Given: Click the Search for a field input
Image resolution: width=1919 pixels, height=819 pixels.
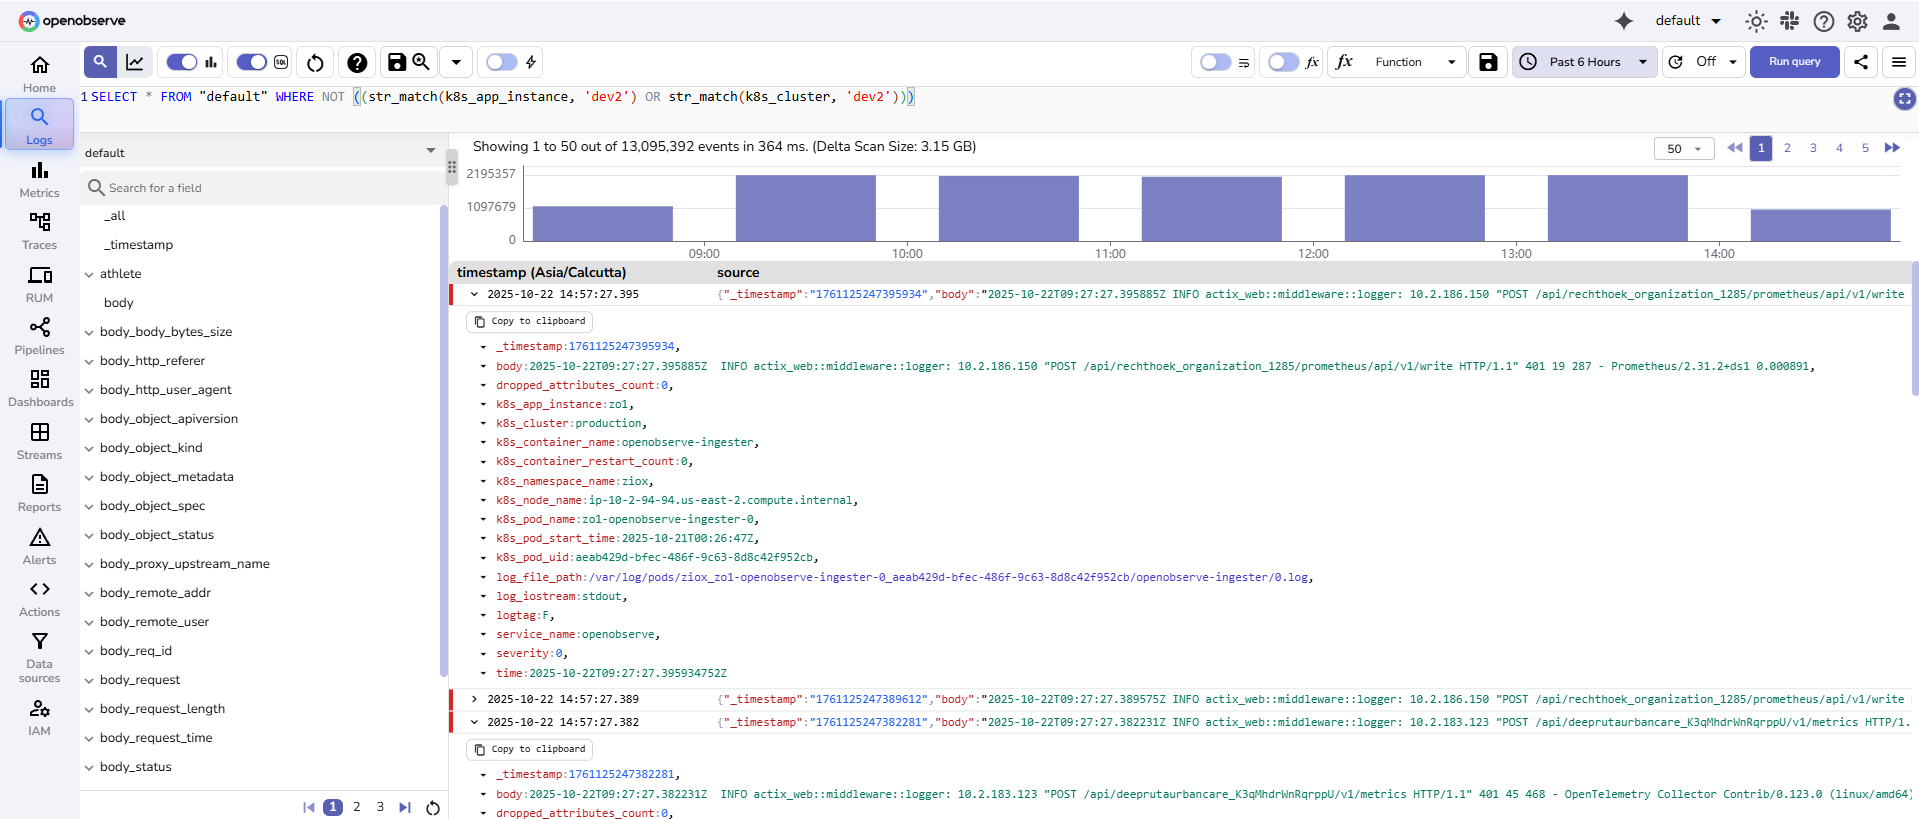Looking at the screenshot, I should (265, 188).
